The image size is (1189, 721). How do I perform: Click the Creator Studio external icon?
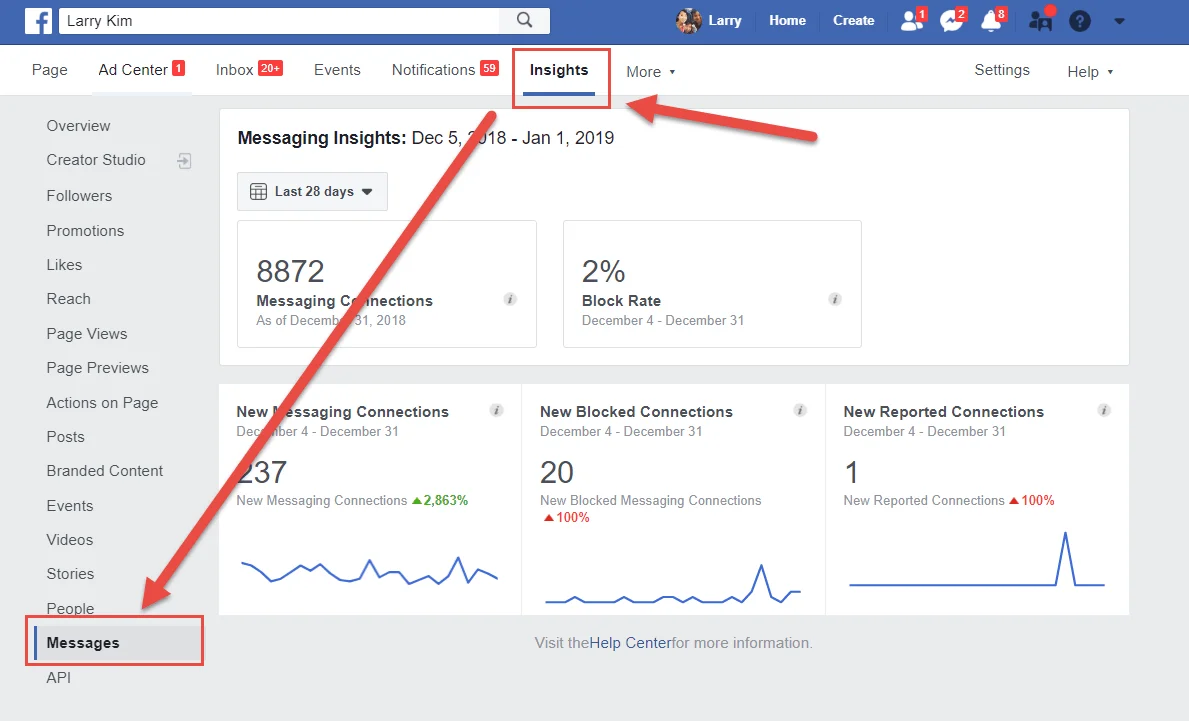point(184,161)
